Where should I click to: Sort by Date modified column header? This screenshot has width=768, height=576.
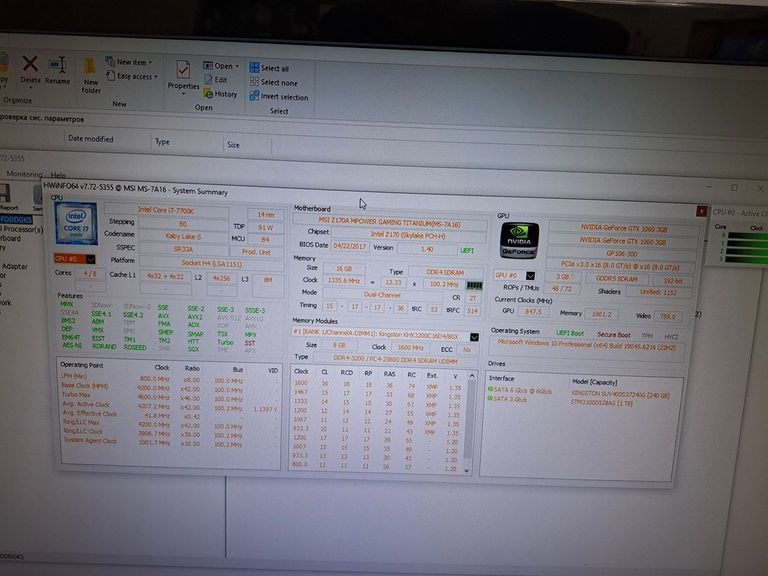point(91,139)
